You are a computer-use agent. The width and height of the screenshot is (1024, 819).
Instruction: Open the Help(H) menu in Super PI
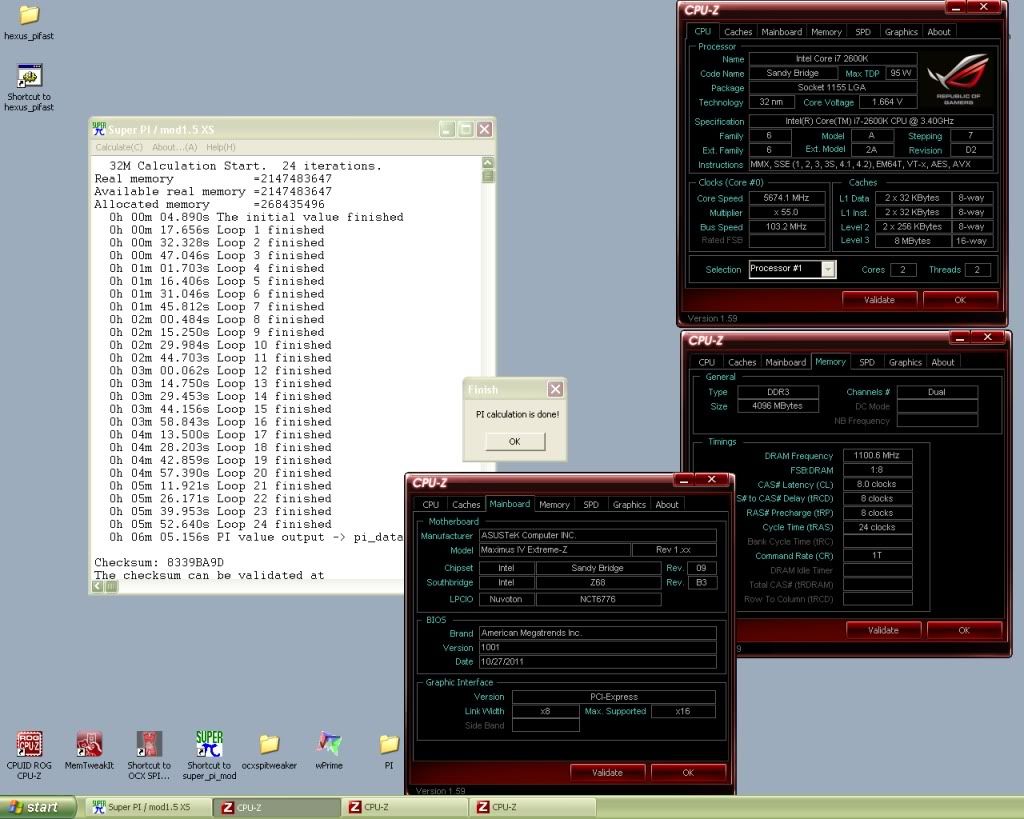(221, 147)
